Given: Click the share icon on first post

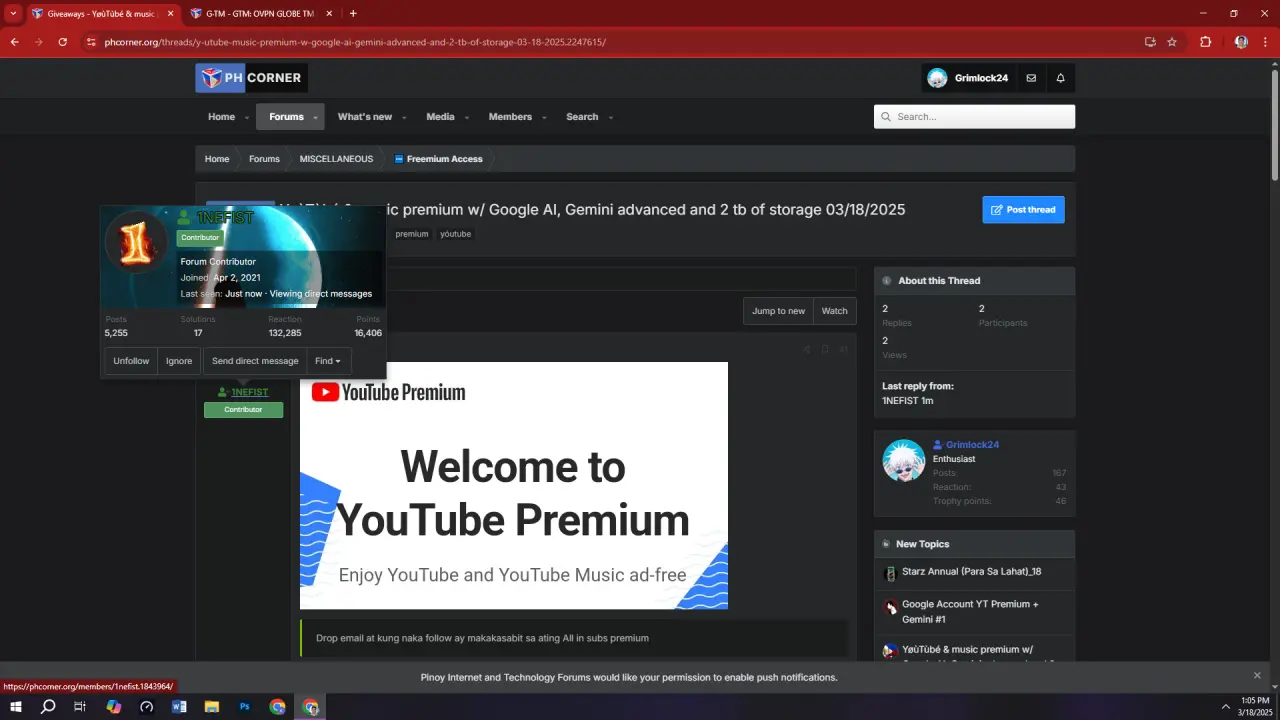Looking at the screenshot, I should pyautogui.click(x=806, y=349).
